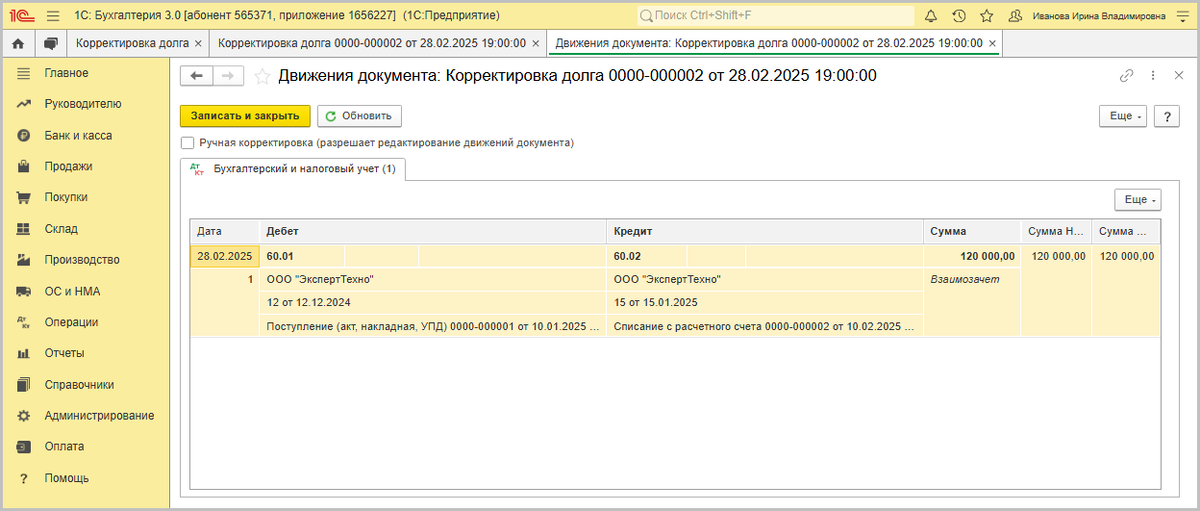Select the contract cell 12 от 12.12.2024
1200x511 pixels.
tap(433, 302)
